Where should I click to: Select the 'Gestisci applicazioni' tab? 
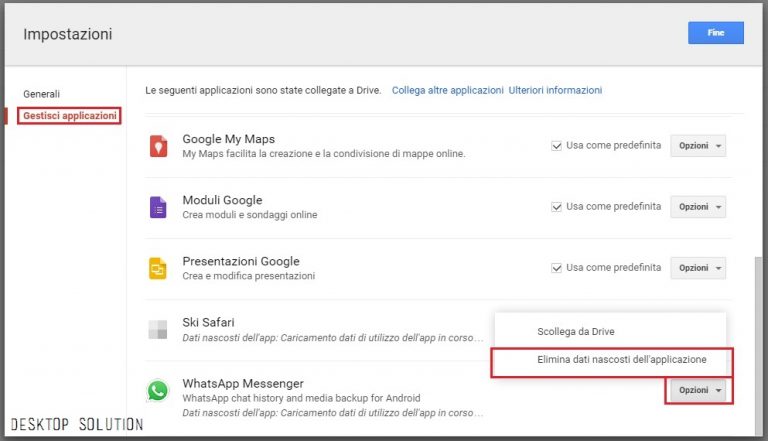pyautogui.click(x=69, y=116)
